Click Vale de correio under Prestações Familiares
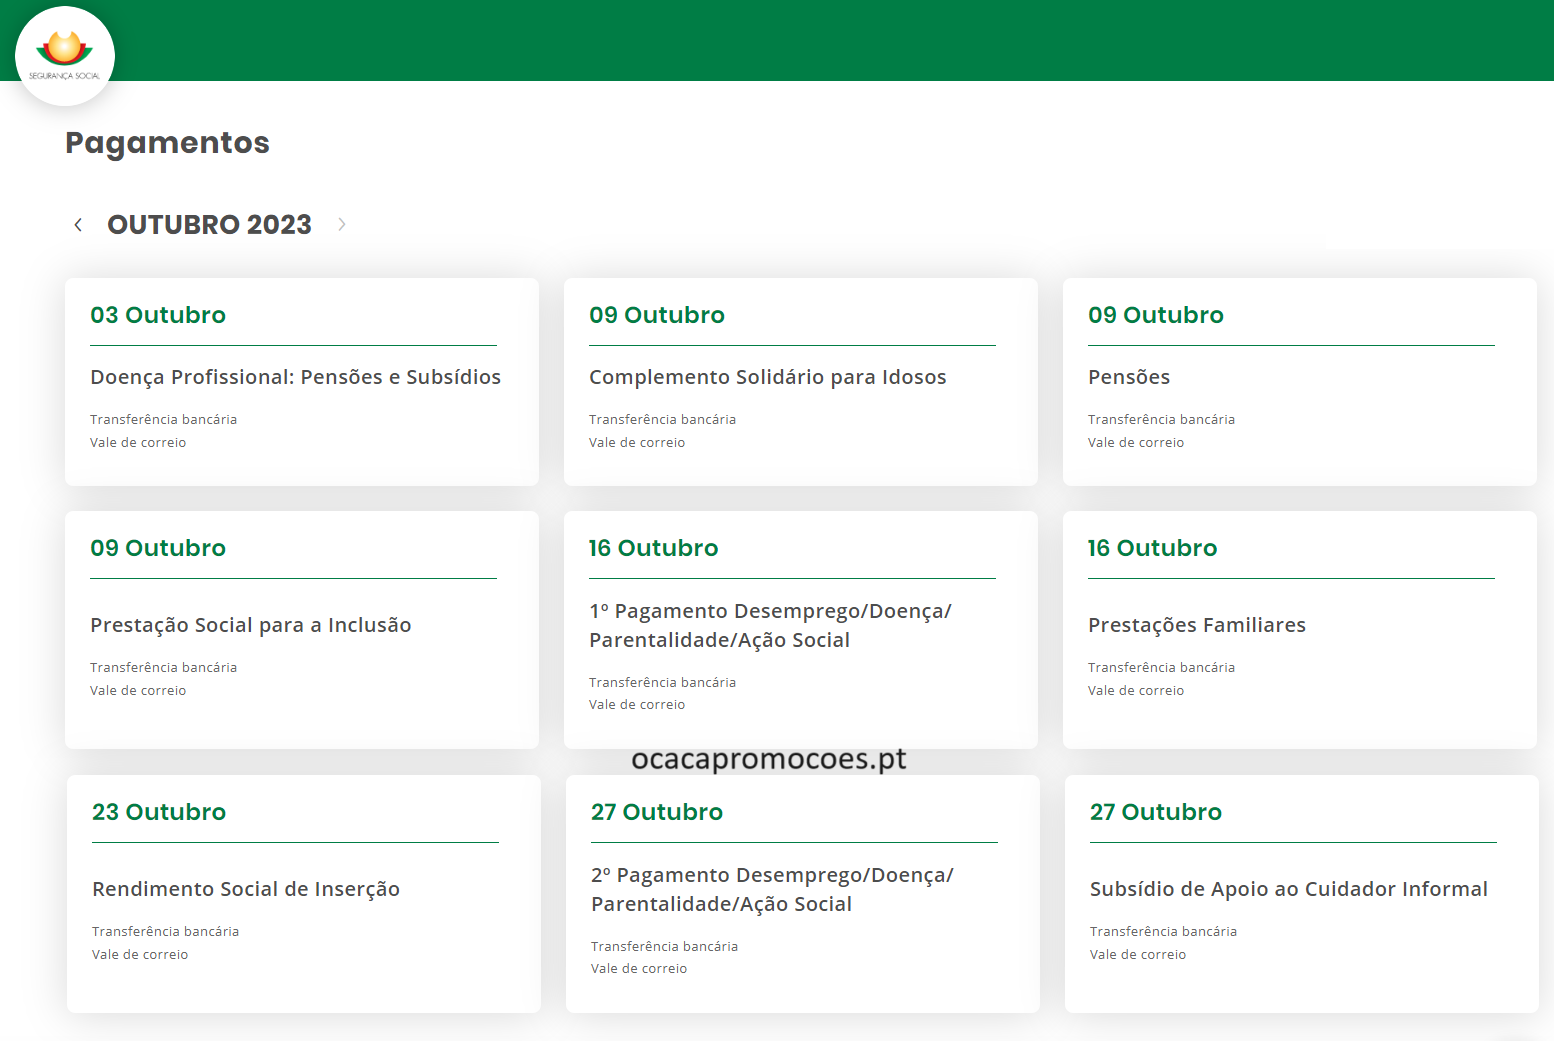1554x1054 pixels. (x=1135, y=691)
